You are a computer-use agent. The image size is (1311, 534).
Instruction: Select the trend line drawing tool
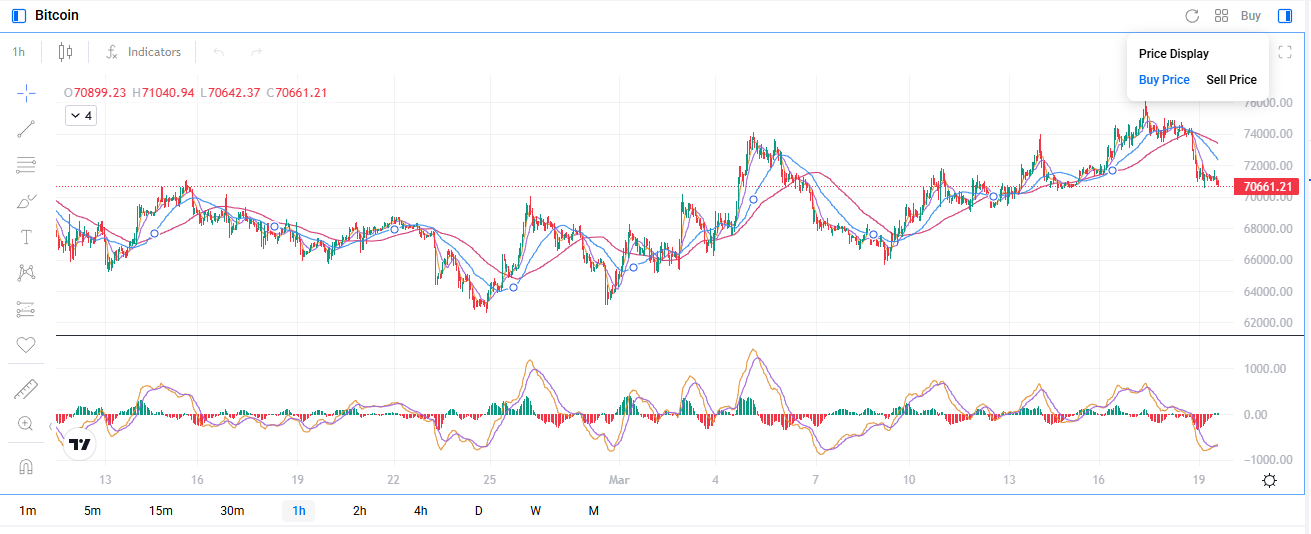pos(26,129)
